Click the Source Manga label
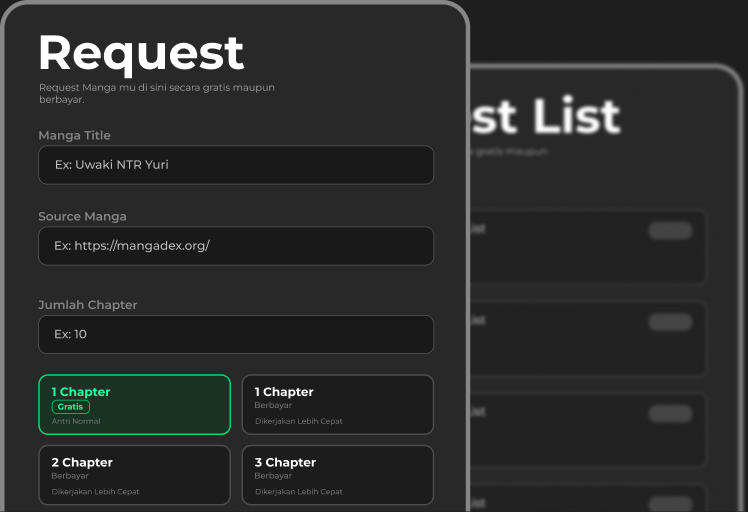 coord(83,217)
